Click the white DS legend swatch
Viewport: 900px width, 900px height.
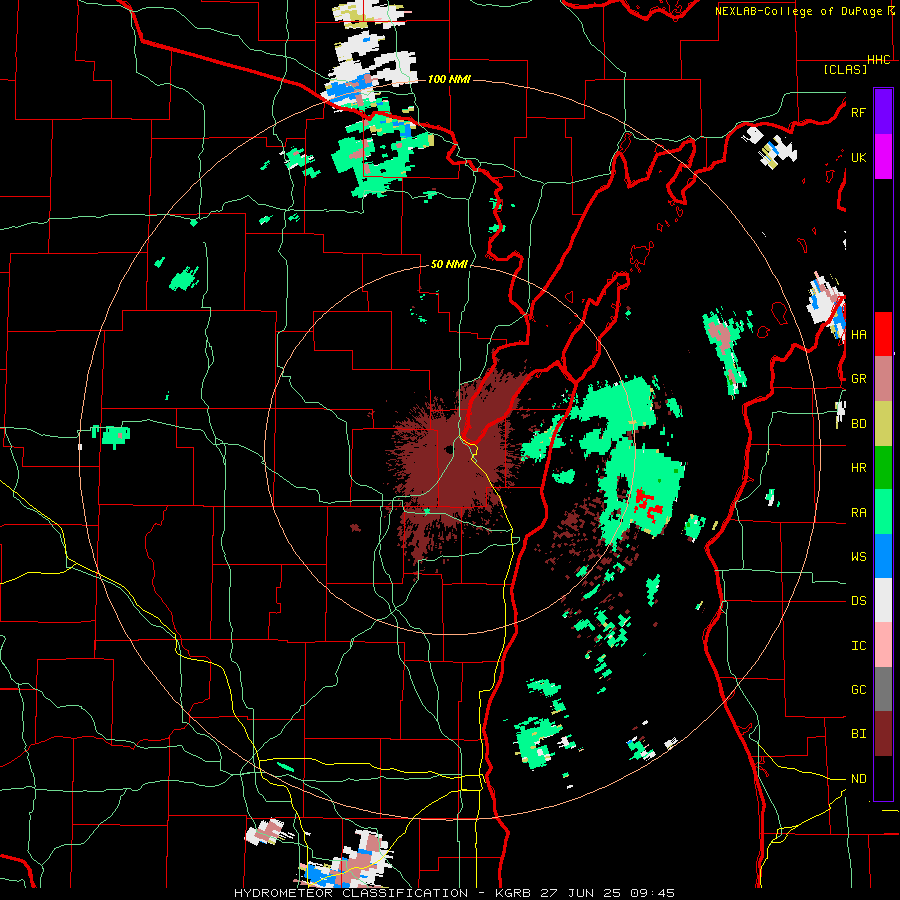pos(883,600)
